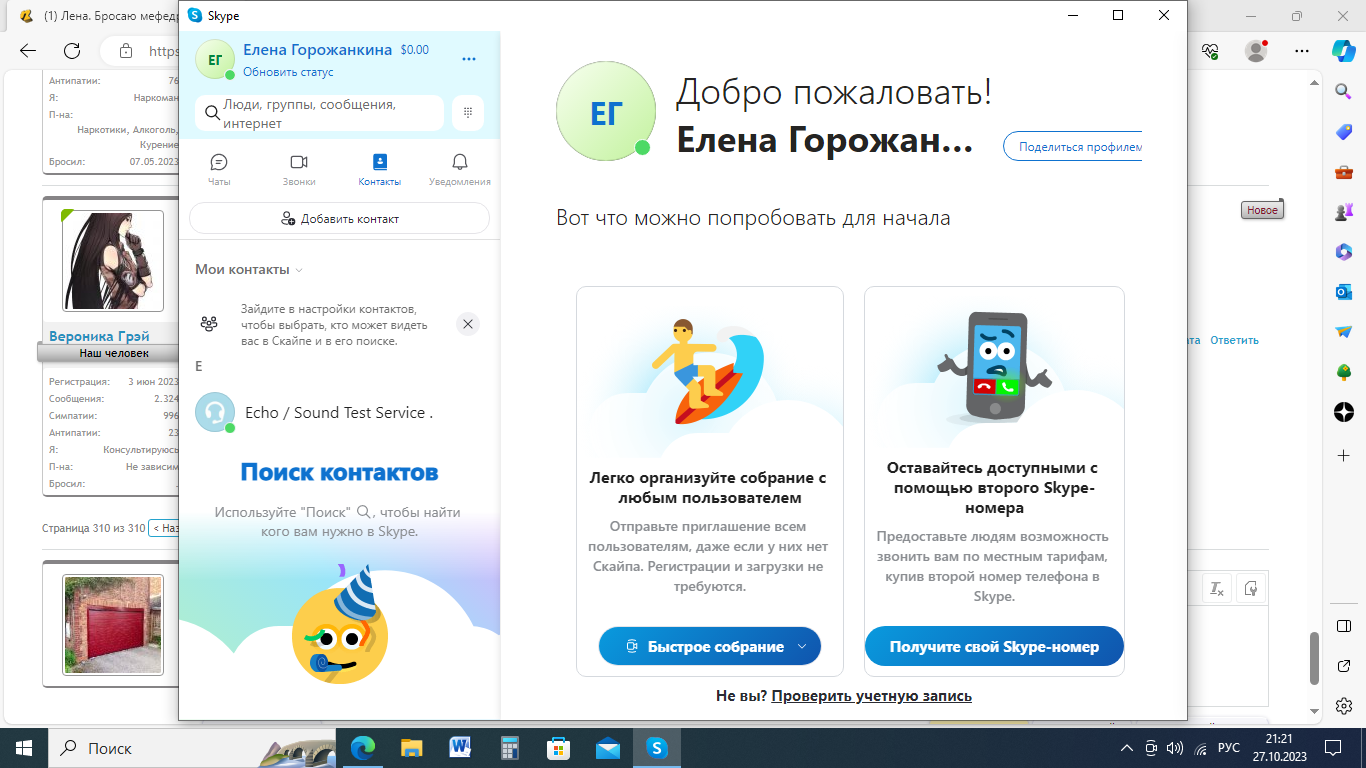The width and height of the screenshot is (1366, 768).
Task: Open Word from the taskbar
Action: tap(461, 748)
